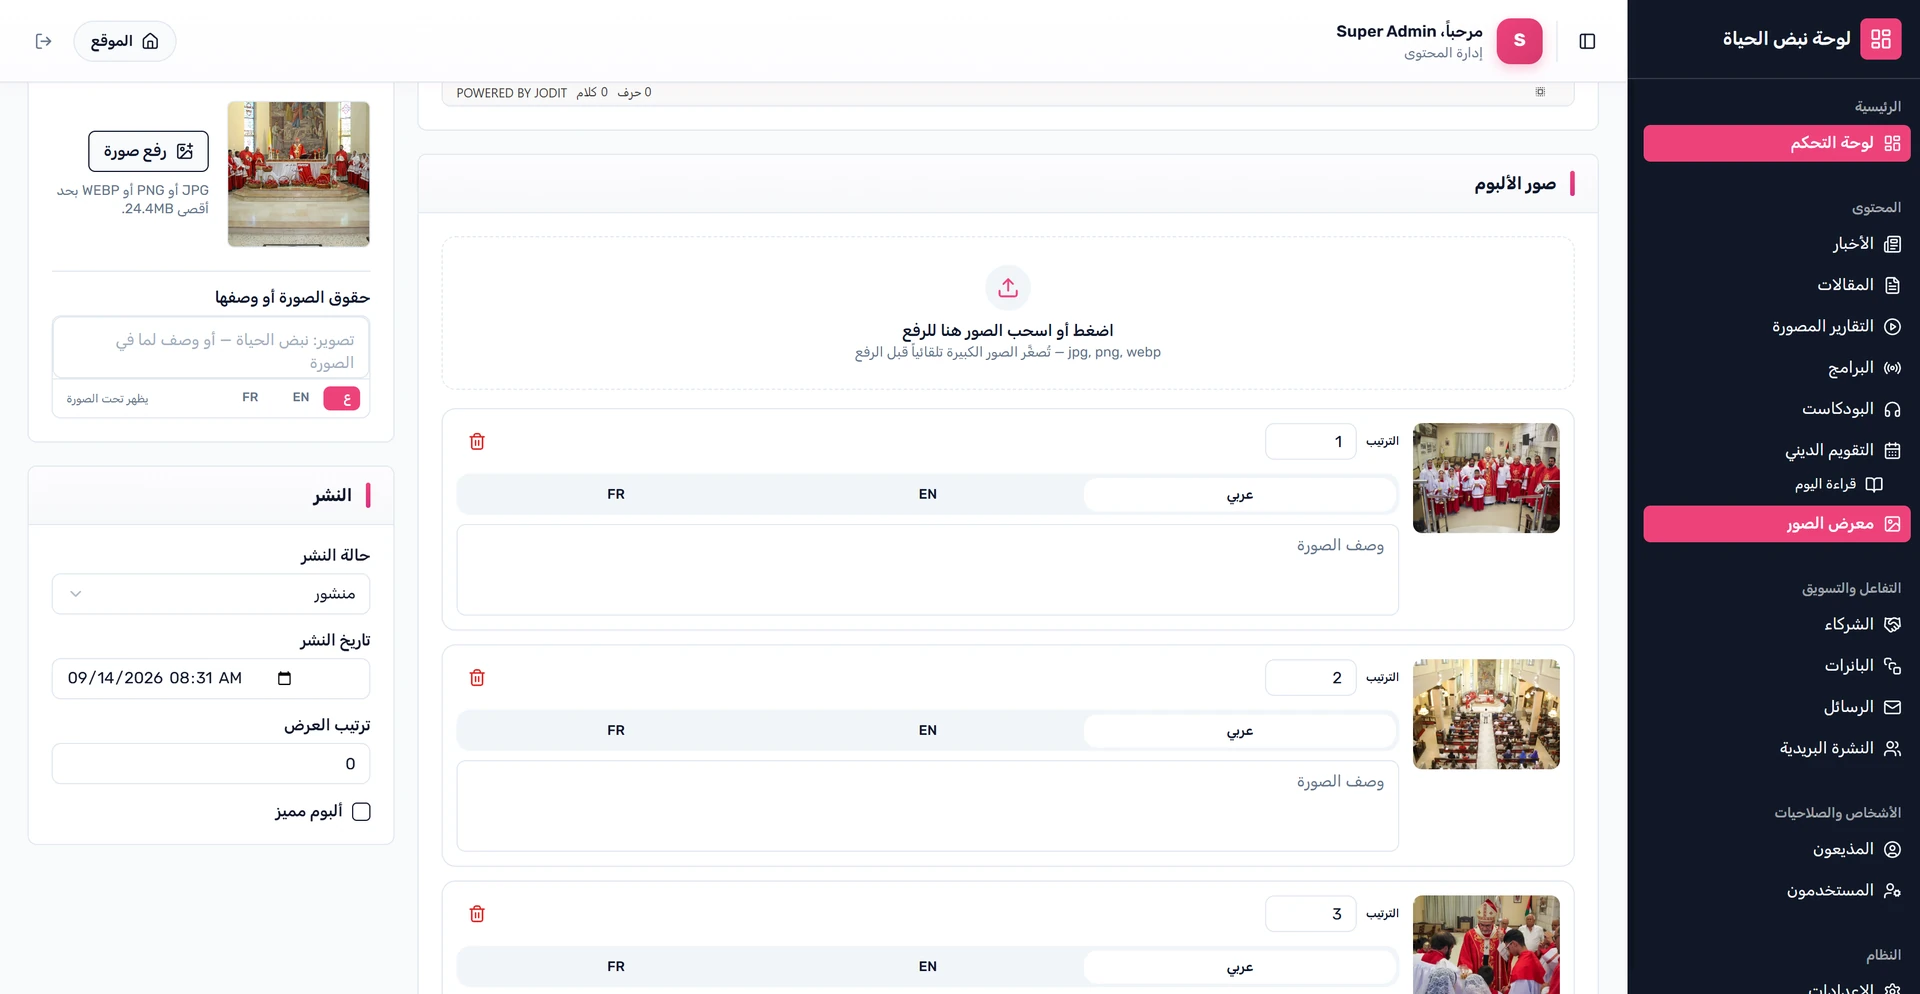Click the image credit description field
Screen dimensions: 1920x994
pyautogui.click(x=211, y=348)
